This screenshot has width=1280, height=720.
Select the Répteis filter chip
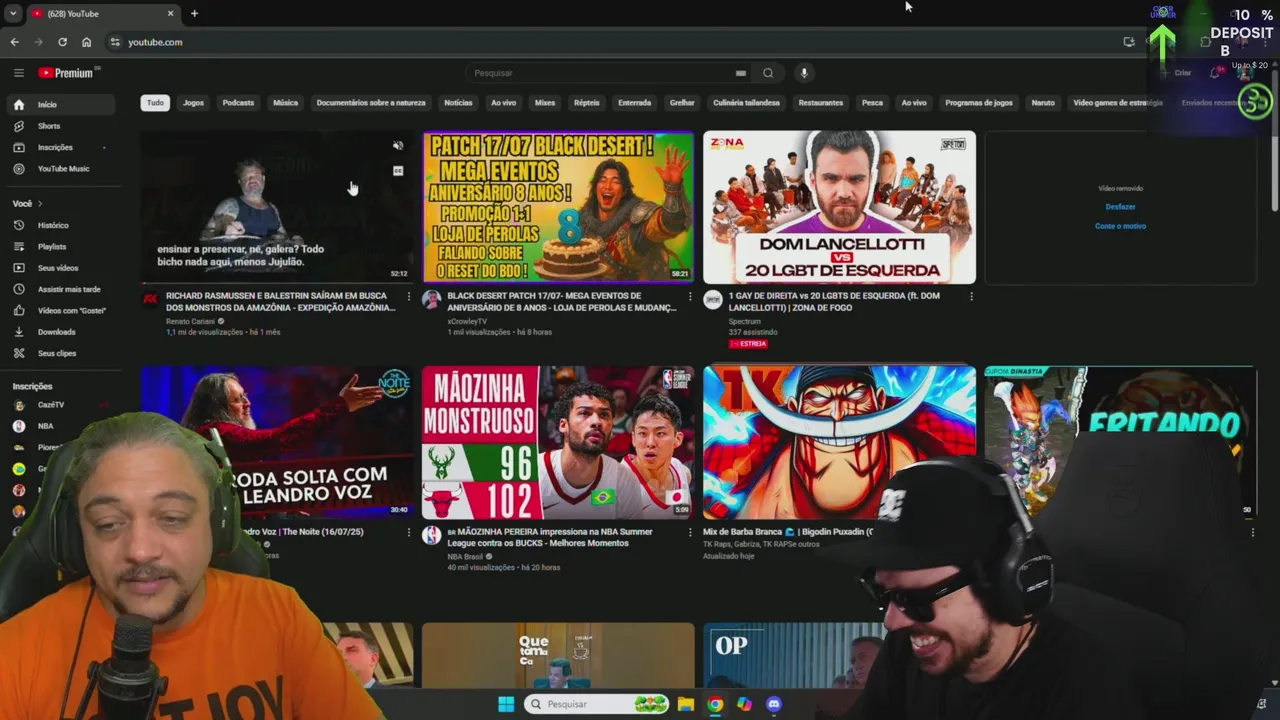pos(587,102)
